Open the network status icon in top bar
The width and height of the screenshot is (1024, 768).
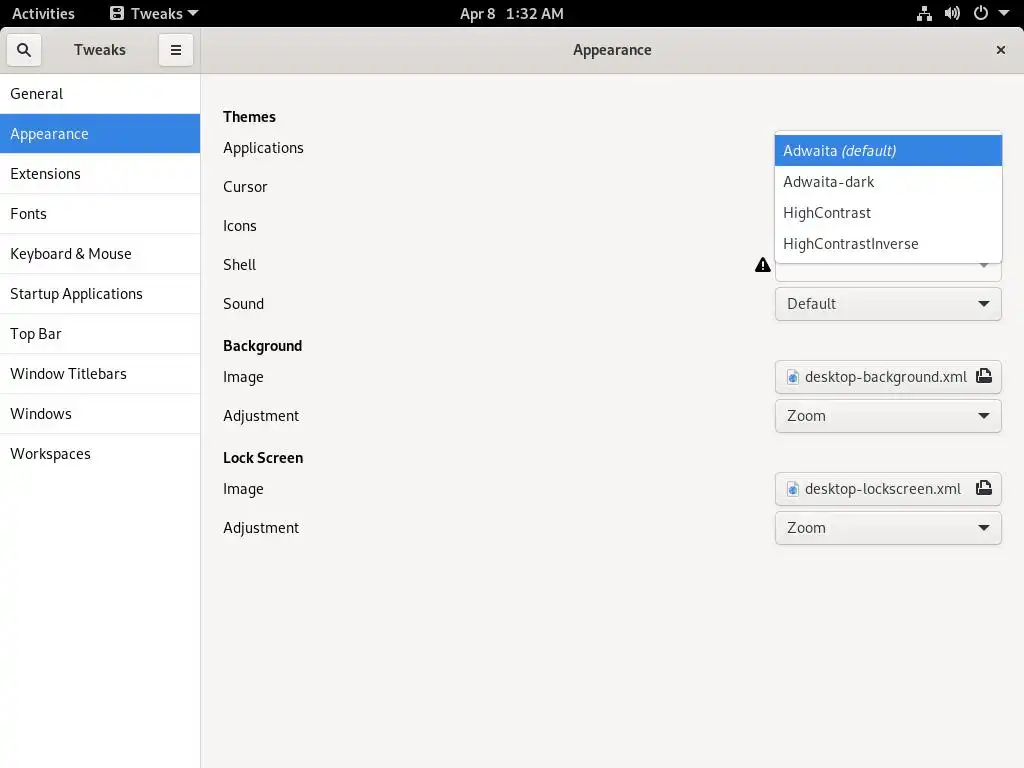coord(924,13)
